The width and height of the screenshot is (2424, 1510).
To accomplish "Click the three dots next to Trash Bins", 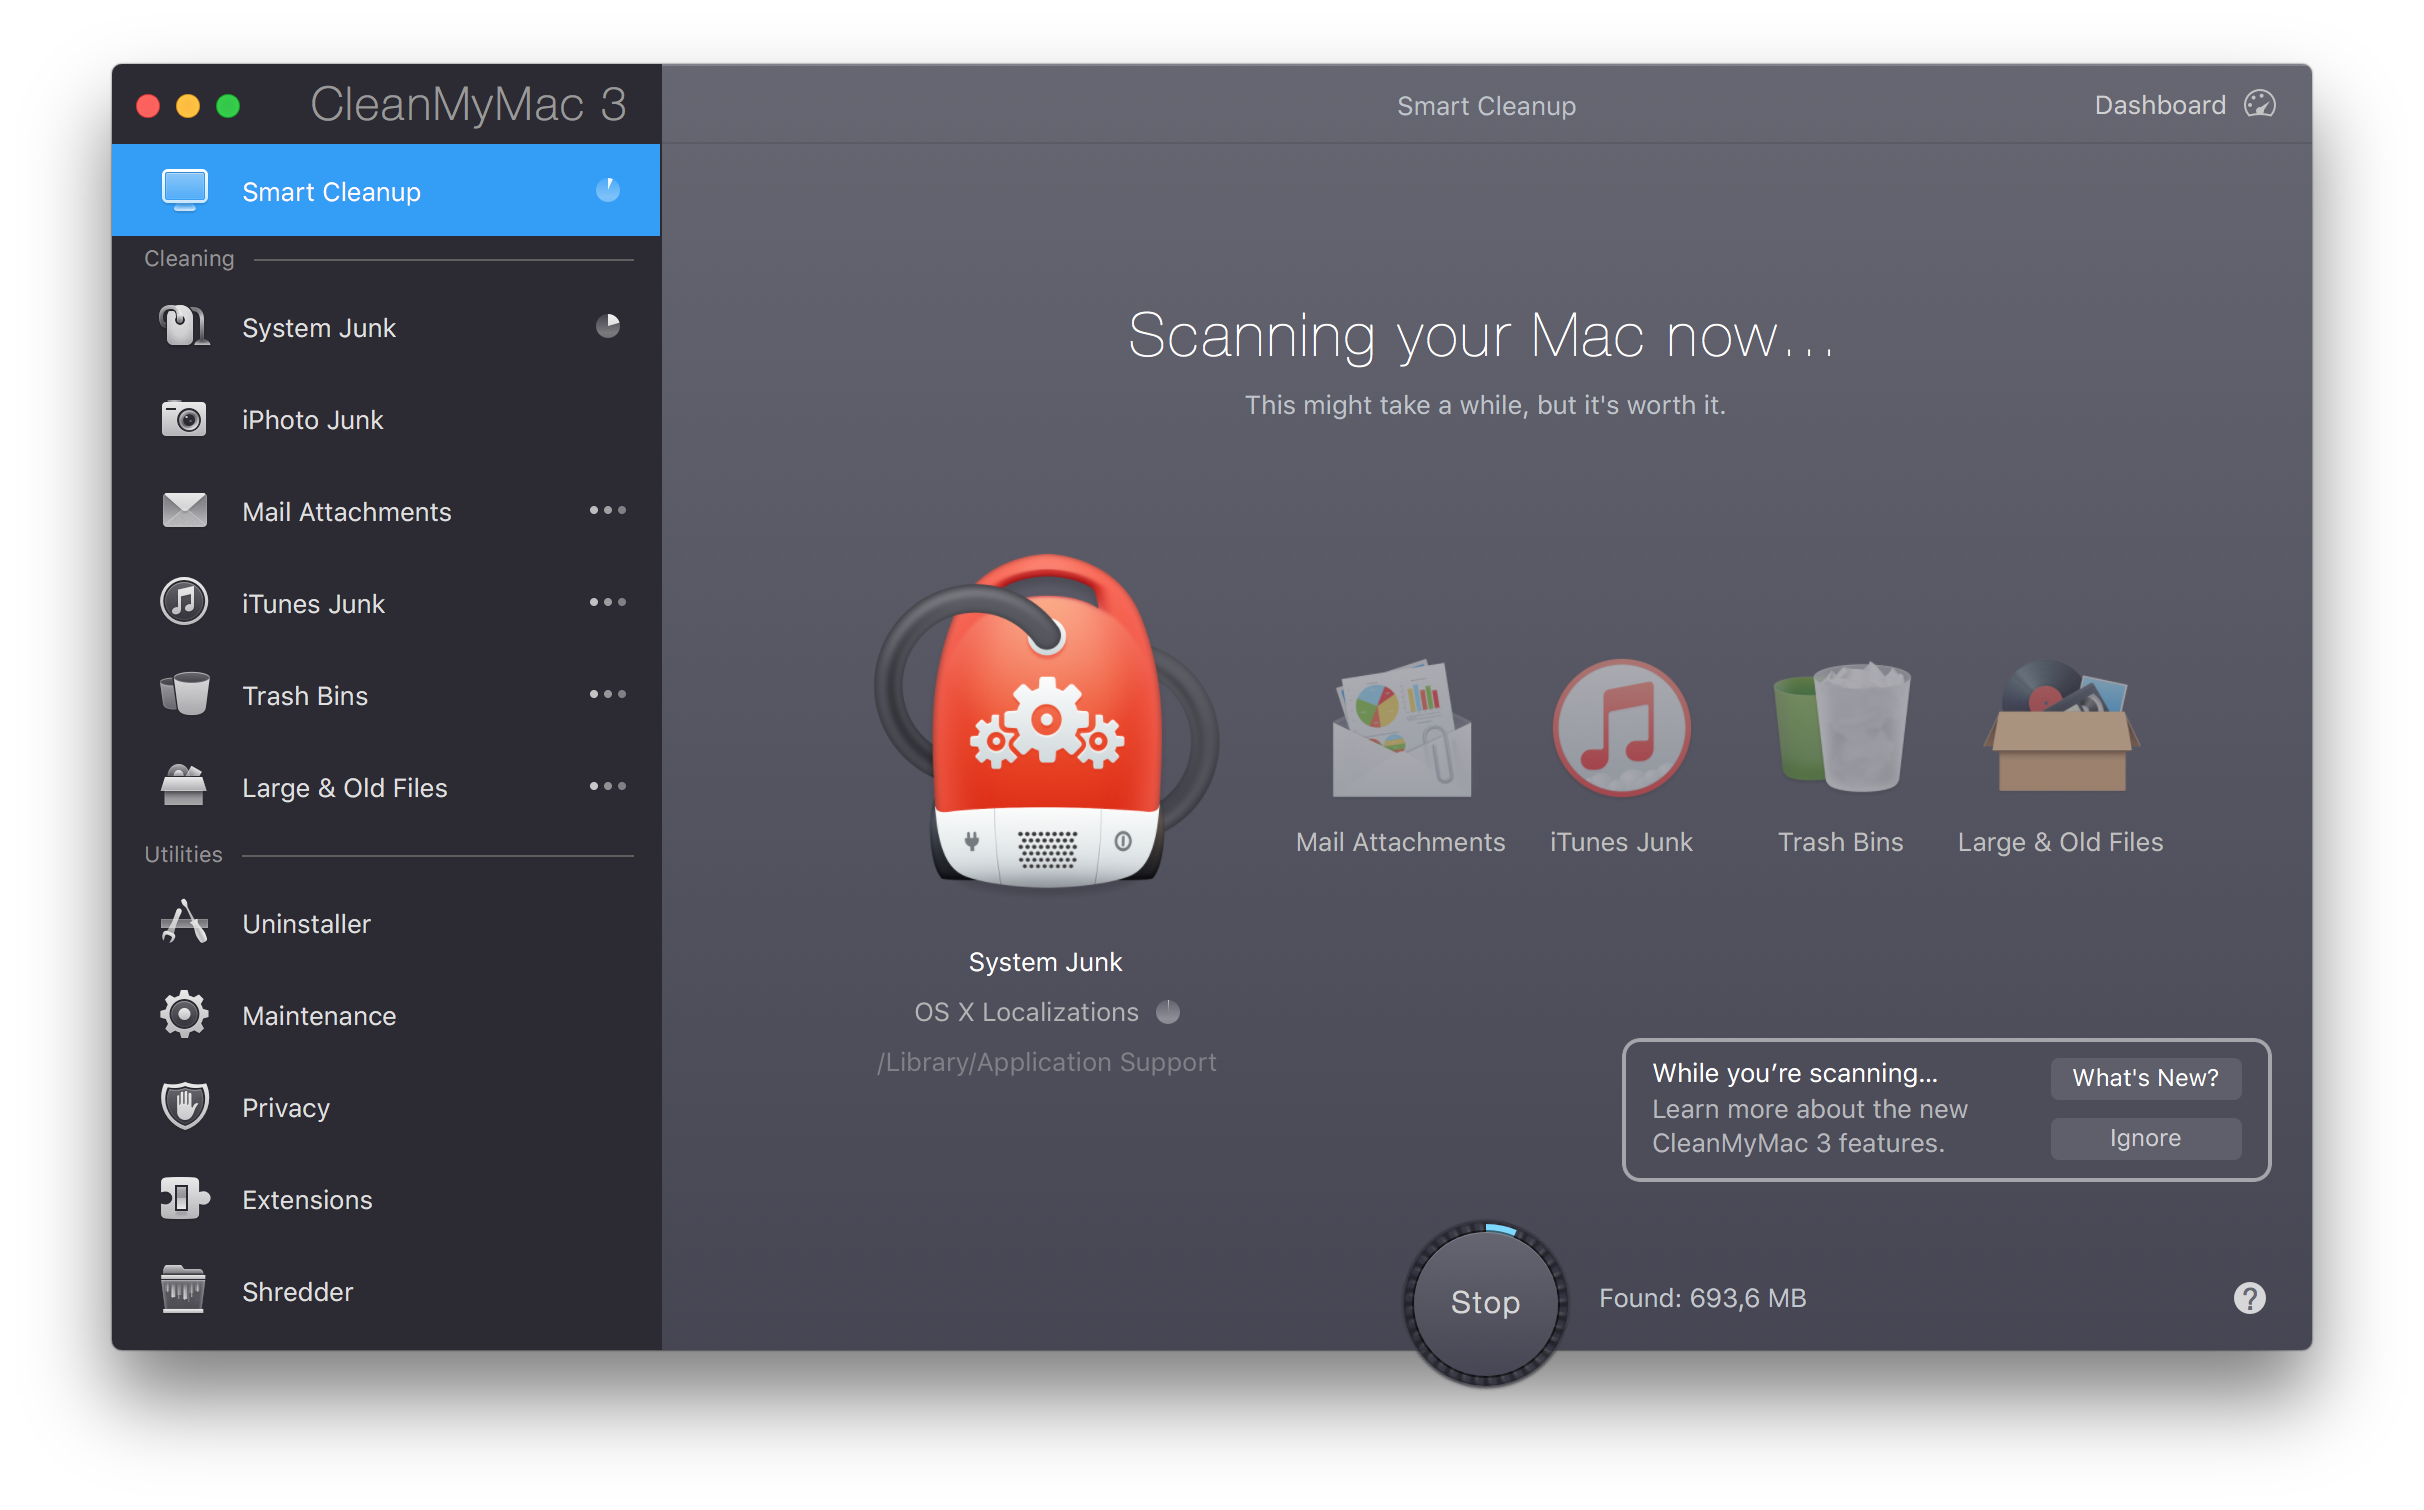I will click(x=607, y=695).
